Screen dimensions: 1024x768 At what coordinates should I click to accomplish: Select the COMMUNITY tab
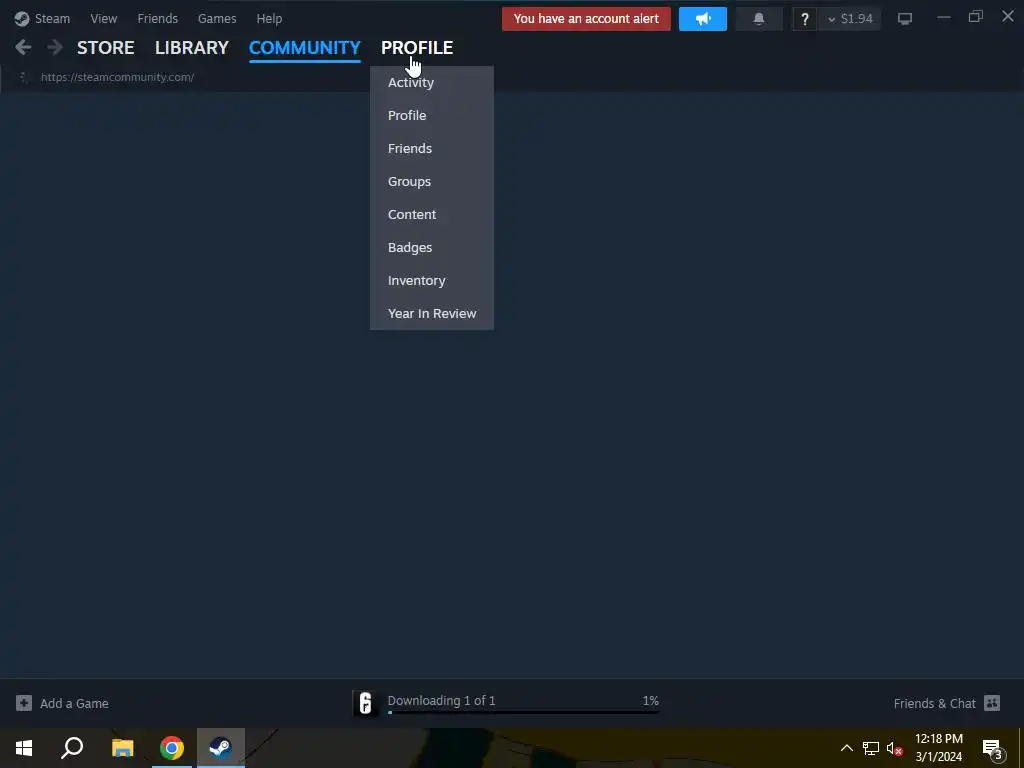click(x=304, y=47)
